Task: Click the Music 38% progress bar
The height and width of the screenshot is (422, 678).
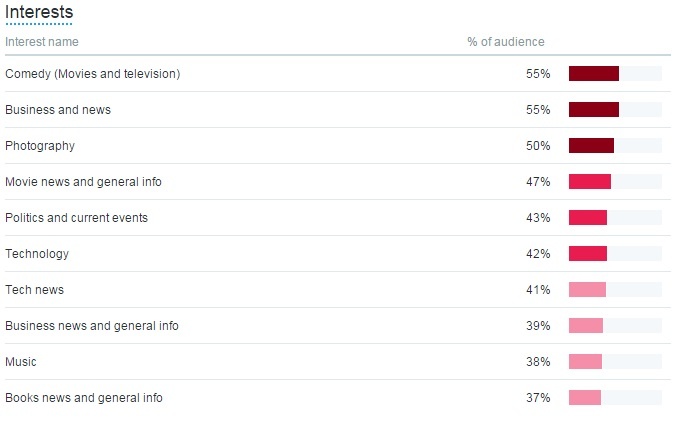Action: [x=586, y=362]
